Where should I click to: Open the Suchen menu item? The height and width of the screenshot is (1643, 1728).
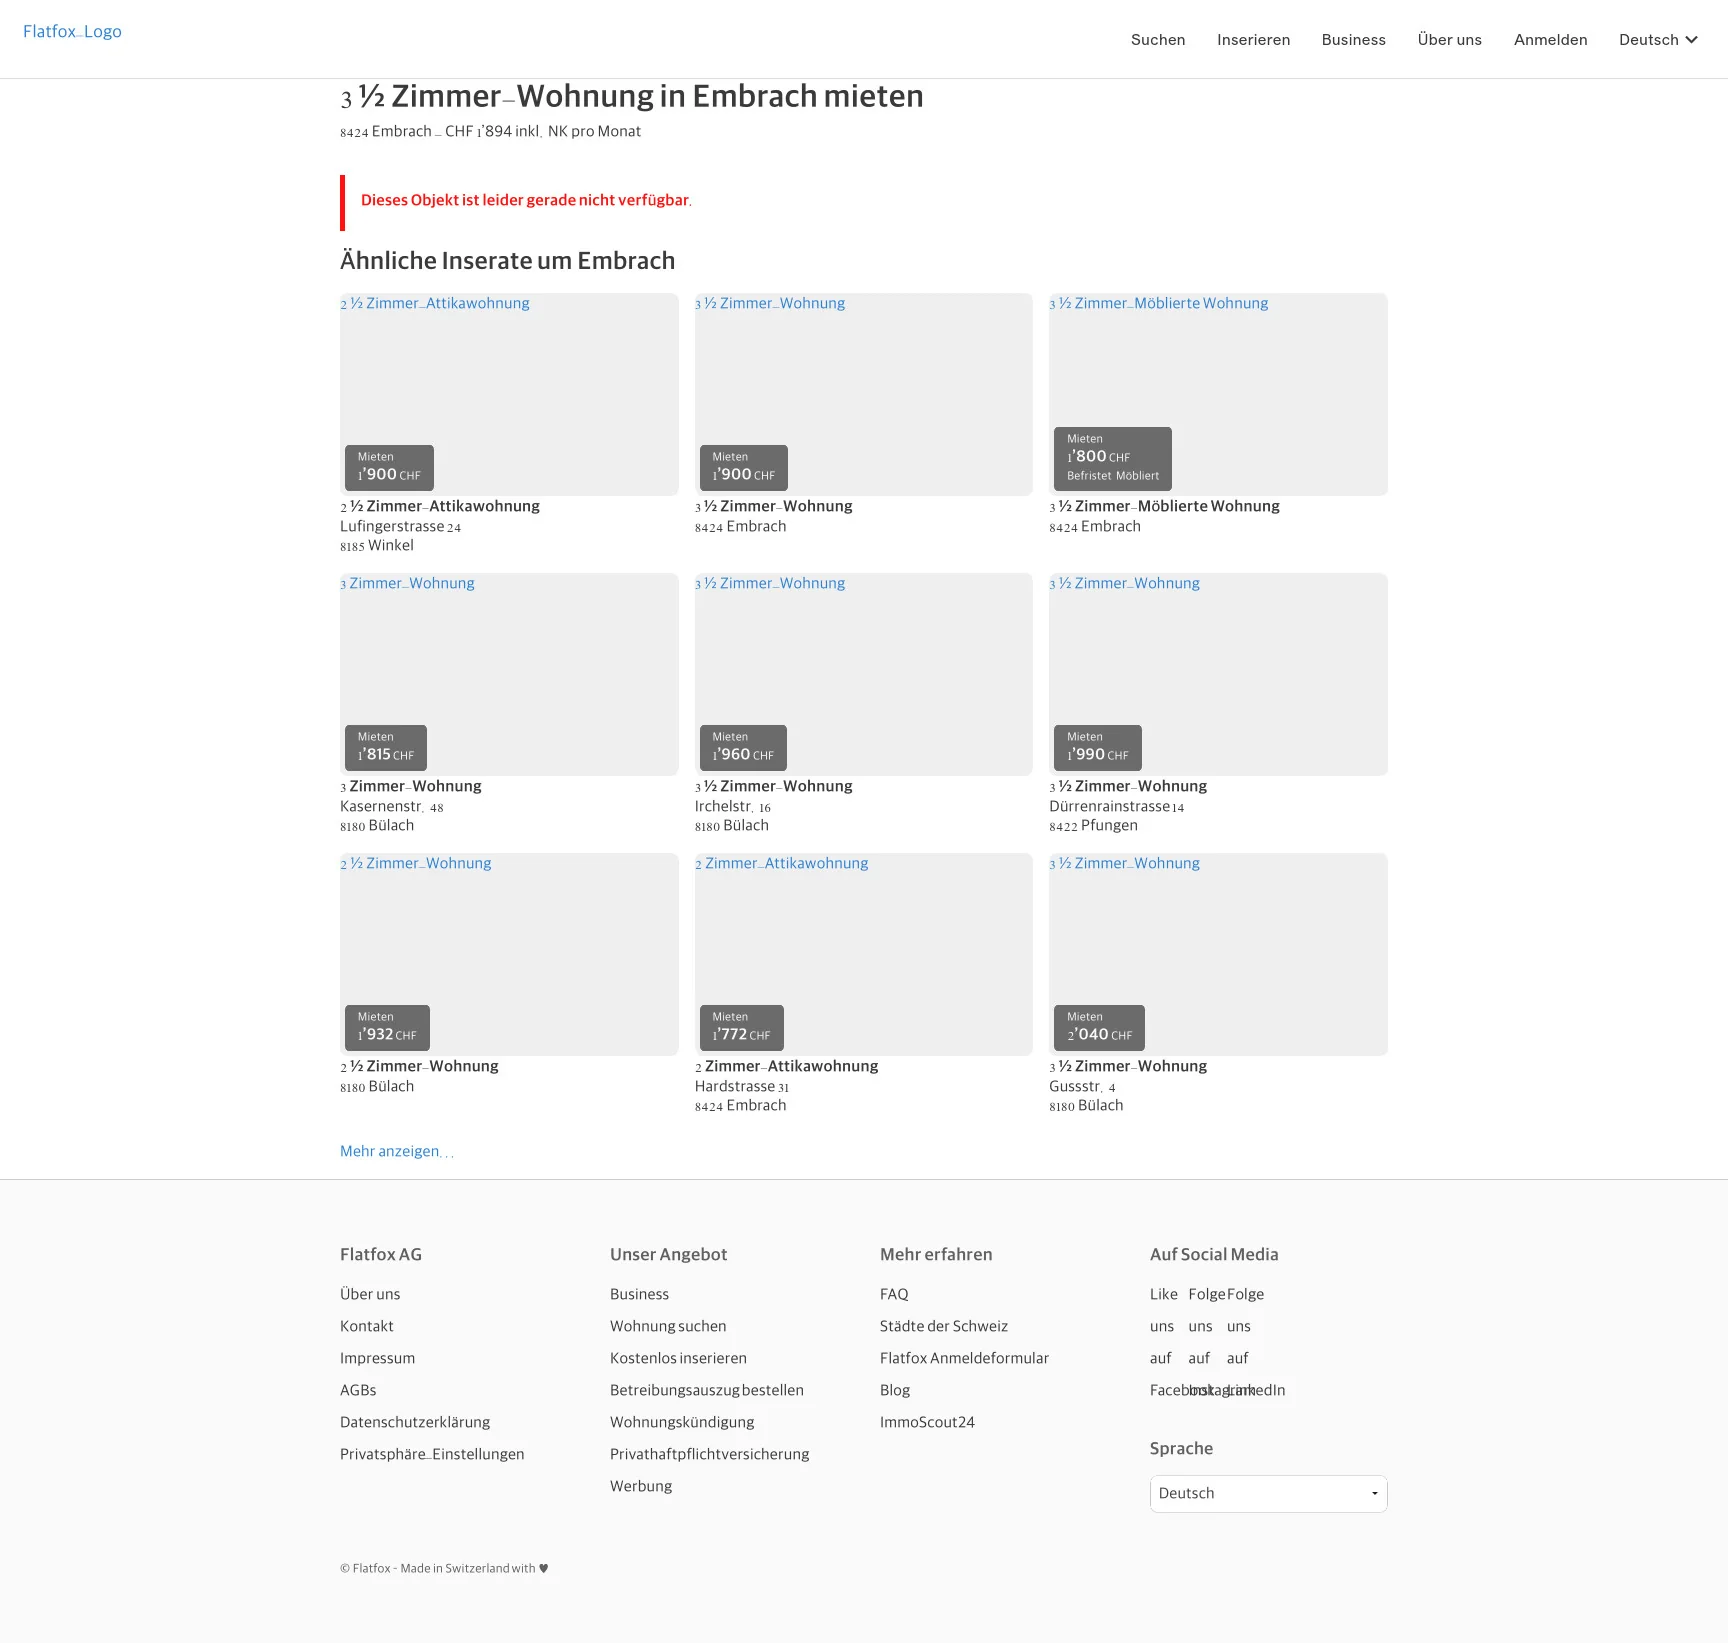[x=1157, y=40]
